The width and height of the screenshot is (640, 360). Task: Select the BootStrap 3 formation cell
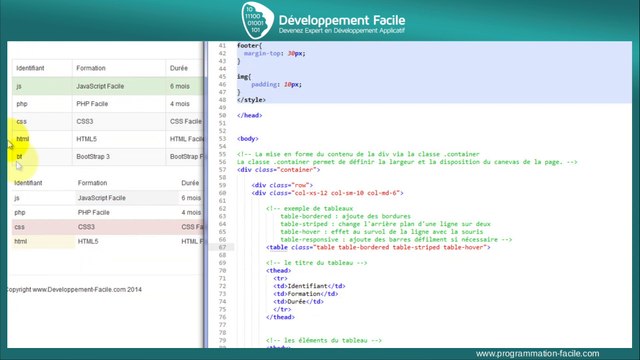coord(119,157)
